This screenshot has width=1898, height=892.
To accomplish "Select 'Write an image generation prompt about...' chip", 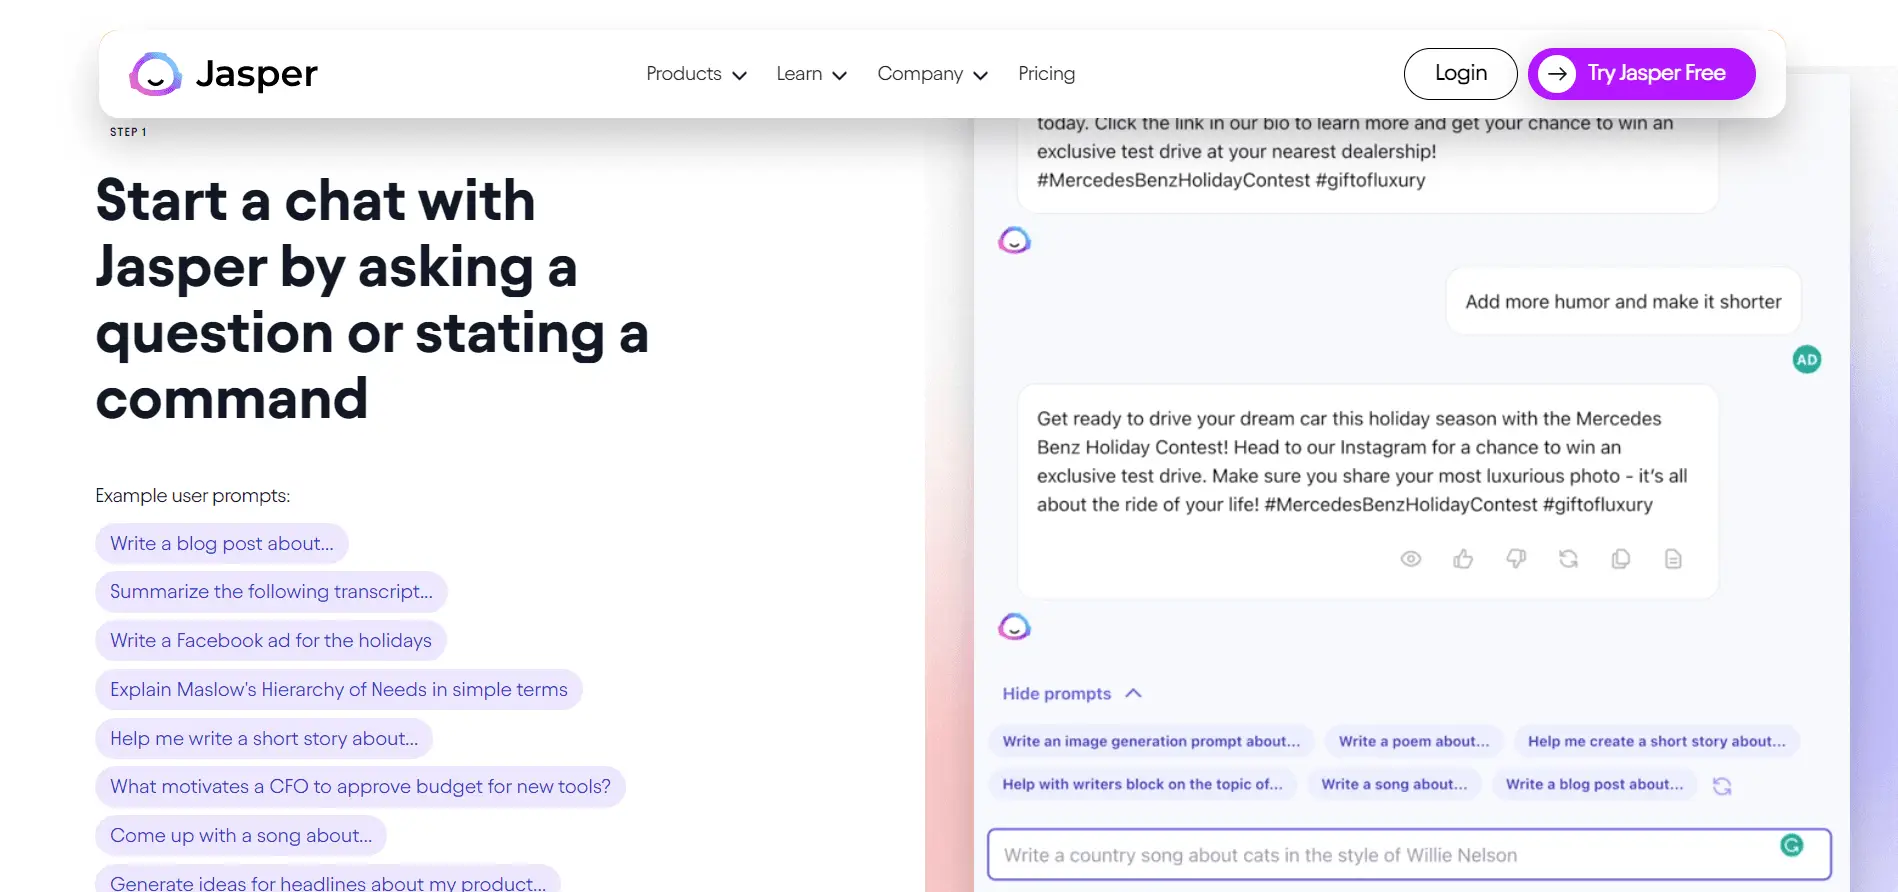I will (x=1151, y=741).
